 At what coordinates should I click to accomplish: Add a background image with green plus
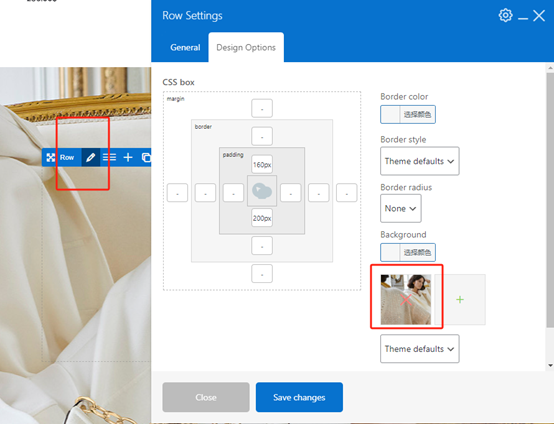tap(460, 300)
